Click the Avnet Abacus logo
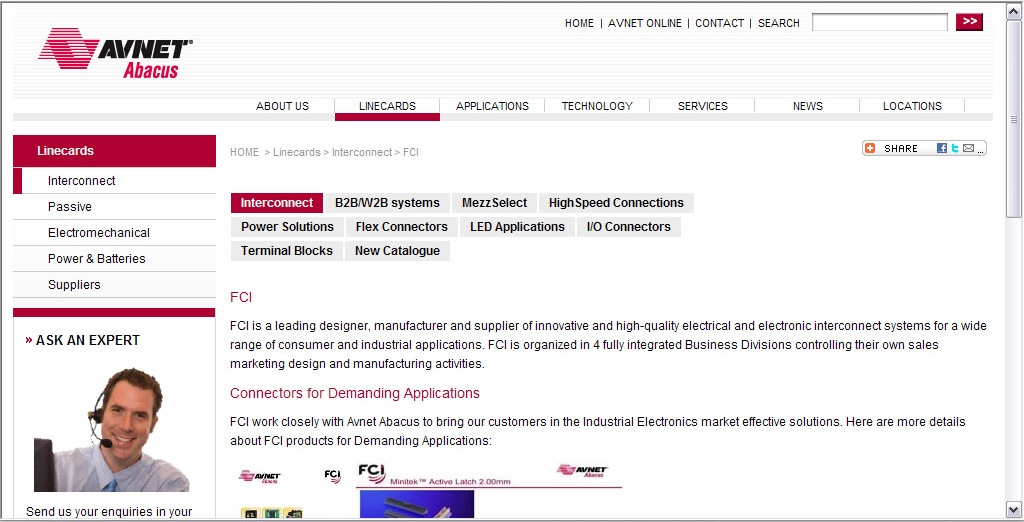The height and width of the screenshot is (522, 1024). 115,53
